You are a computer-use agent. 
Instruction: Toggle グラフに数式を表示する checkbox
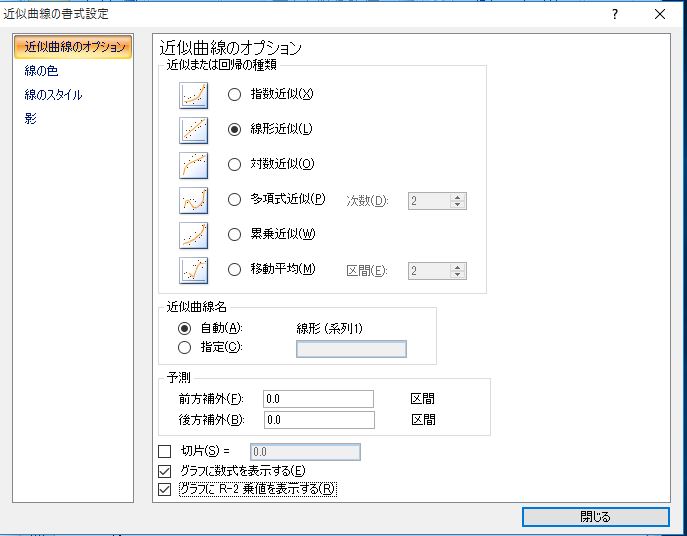[165, 471]
